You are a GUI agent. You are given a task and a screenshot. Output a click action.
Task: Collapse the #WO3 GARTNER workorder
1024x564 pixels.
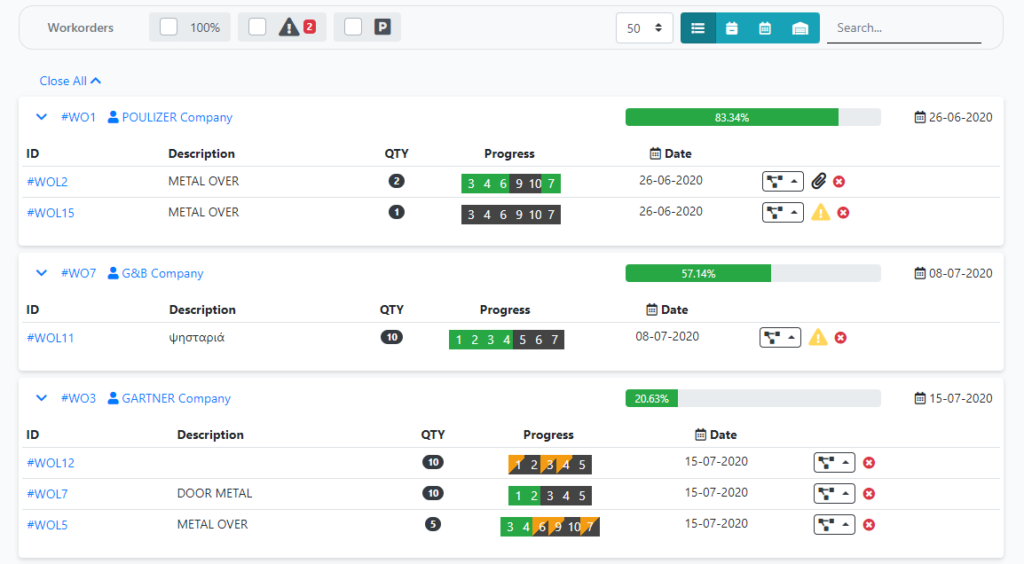(42, 398)
